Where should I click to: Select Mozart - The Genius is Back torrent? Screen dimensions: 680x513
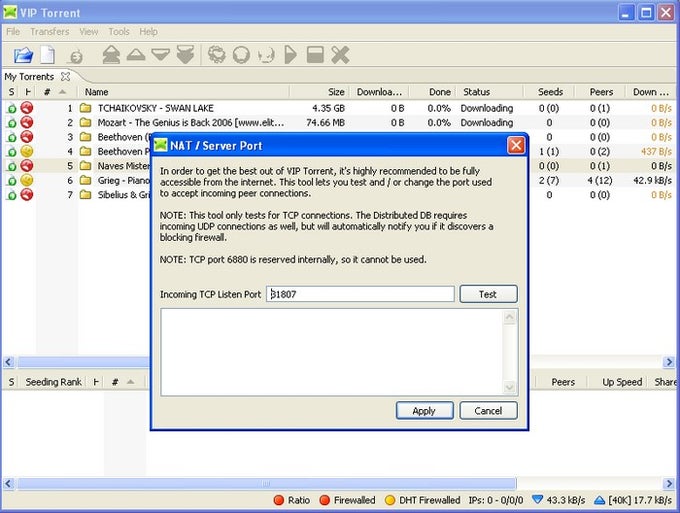[x=191, y=123]
